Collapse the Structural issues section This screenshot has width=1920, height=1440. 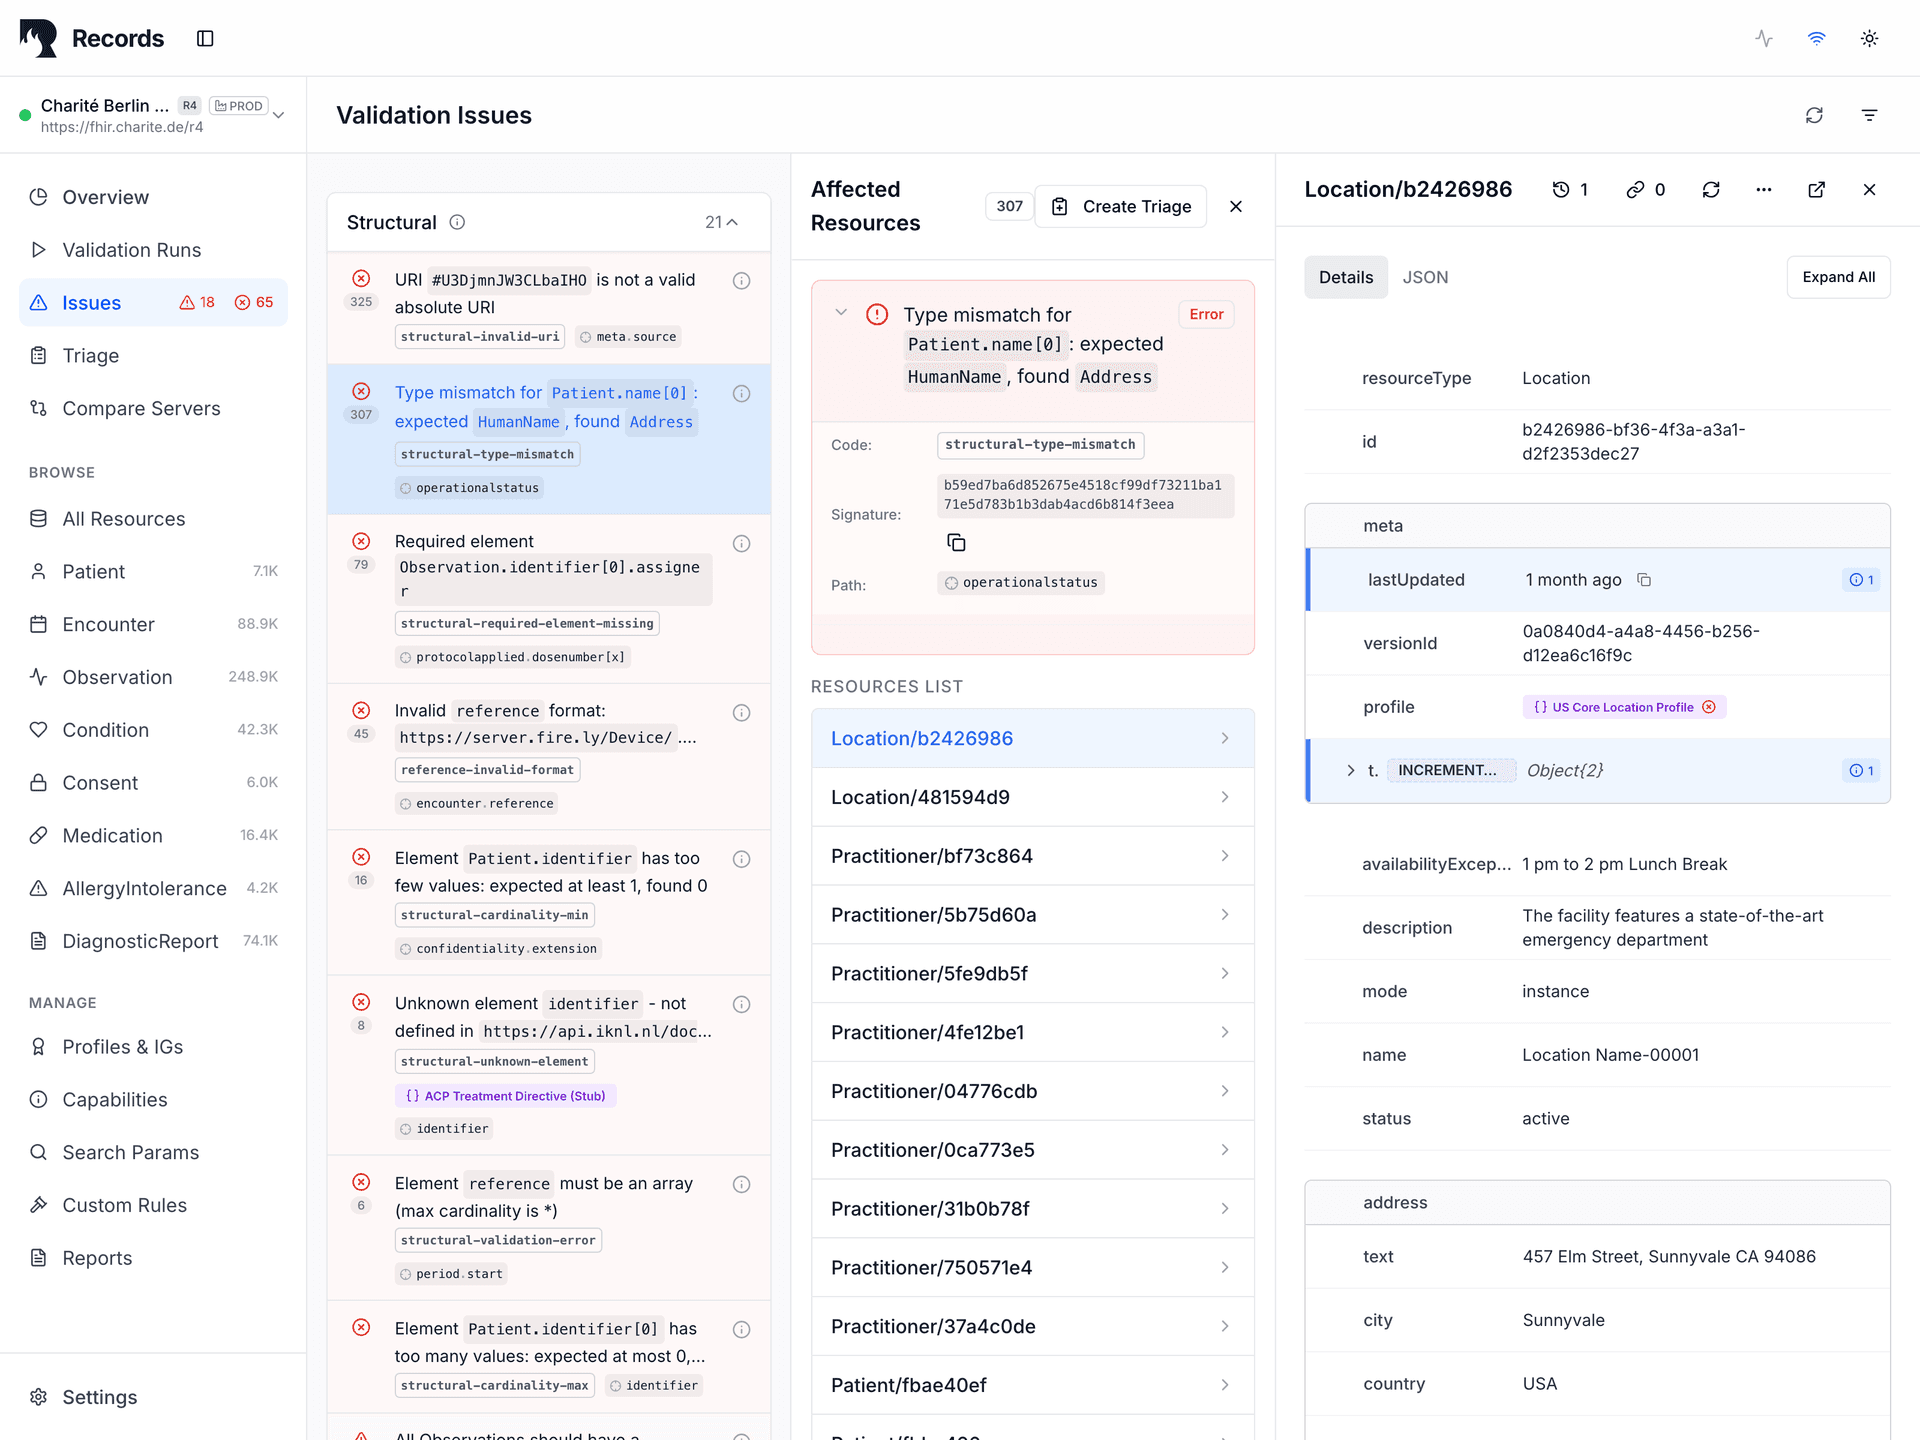733,221
